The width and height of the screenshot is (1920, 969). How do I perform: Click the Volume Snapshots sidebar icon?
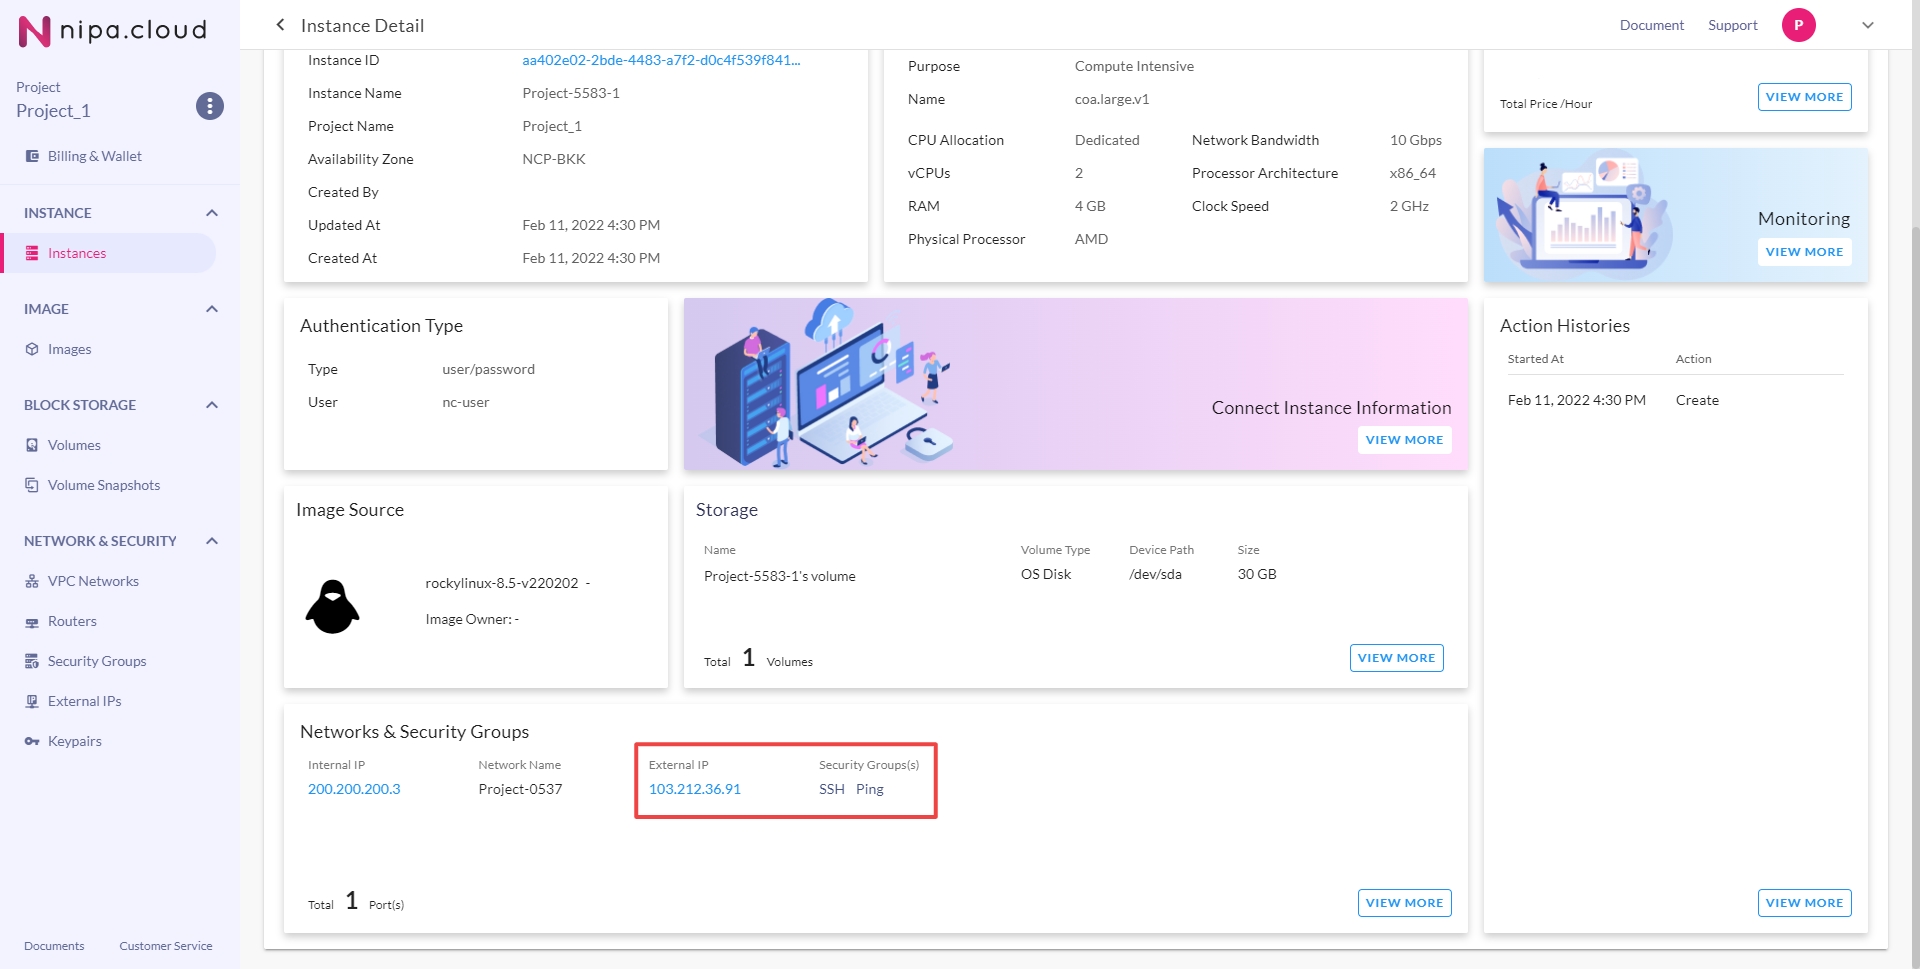(32, 485)
